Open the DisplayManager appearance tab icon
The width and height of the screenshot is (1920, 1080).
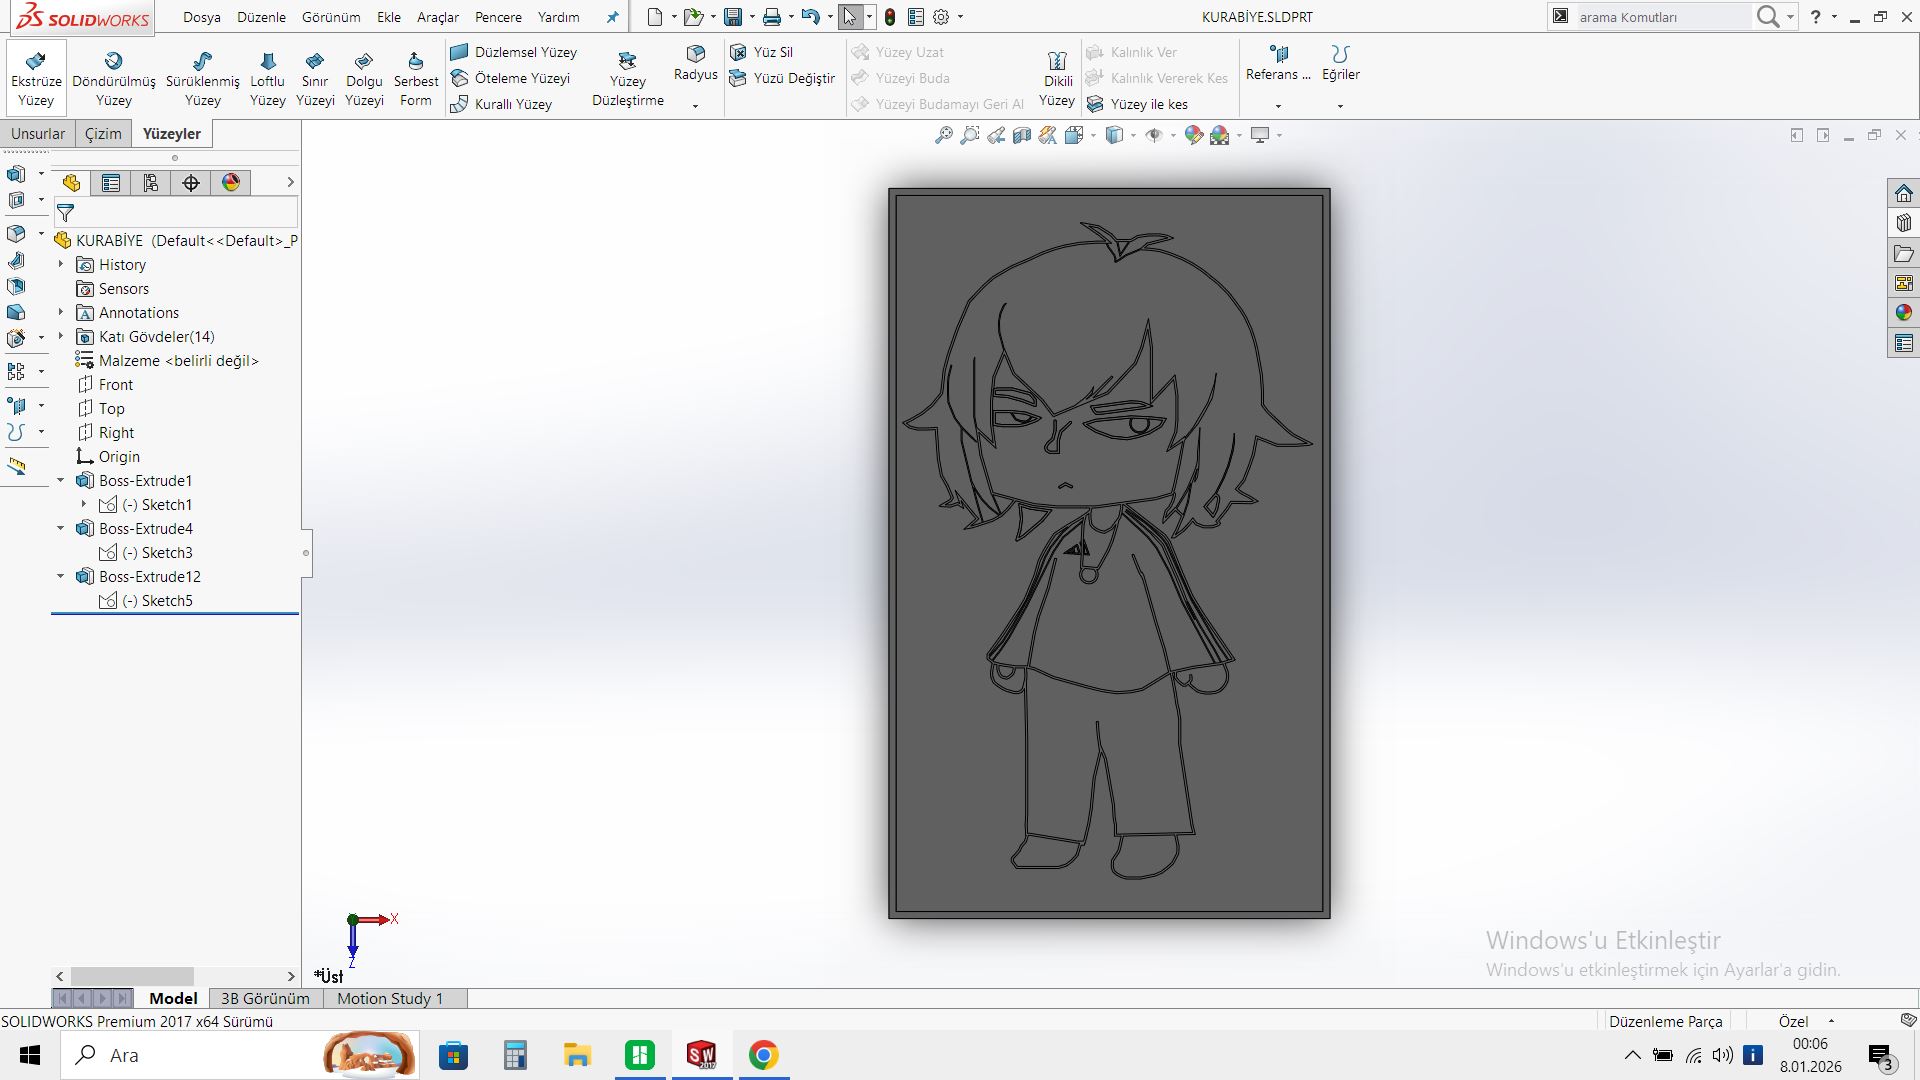[231, 182]
